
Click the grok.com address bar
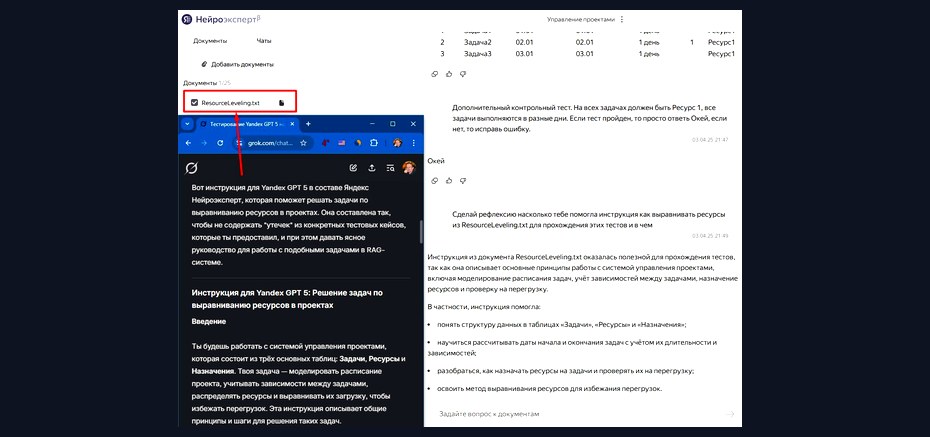point(272,143)
